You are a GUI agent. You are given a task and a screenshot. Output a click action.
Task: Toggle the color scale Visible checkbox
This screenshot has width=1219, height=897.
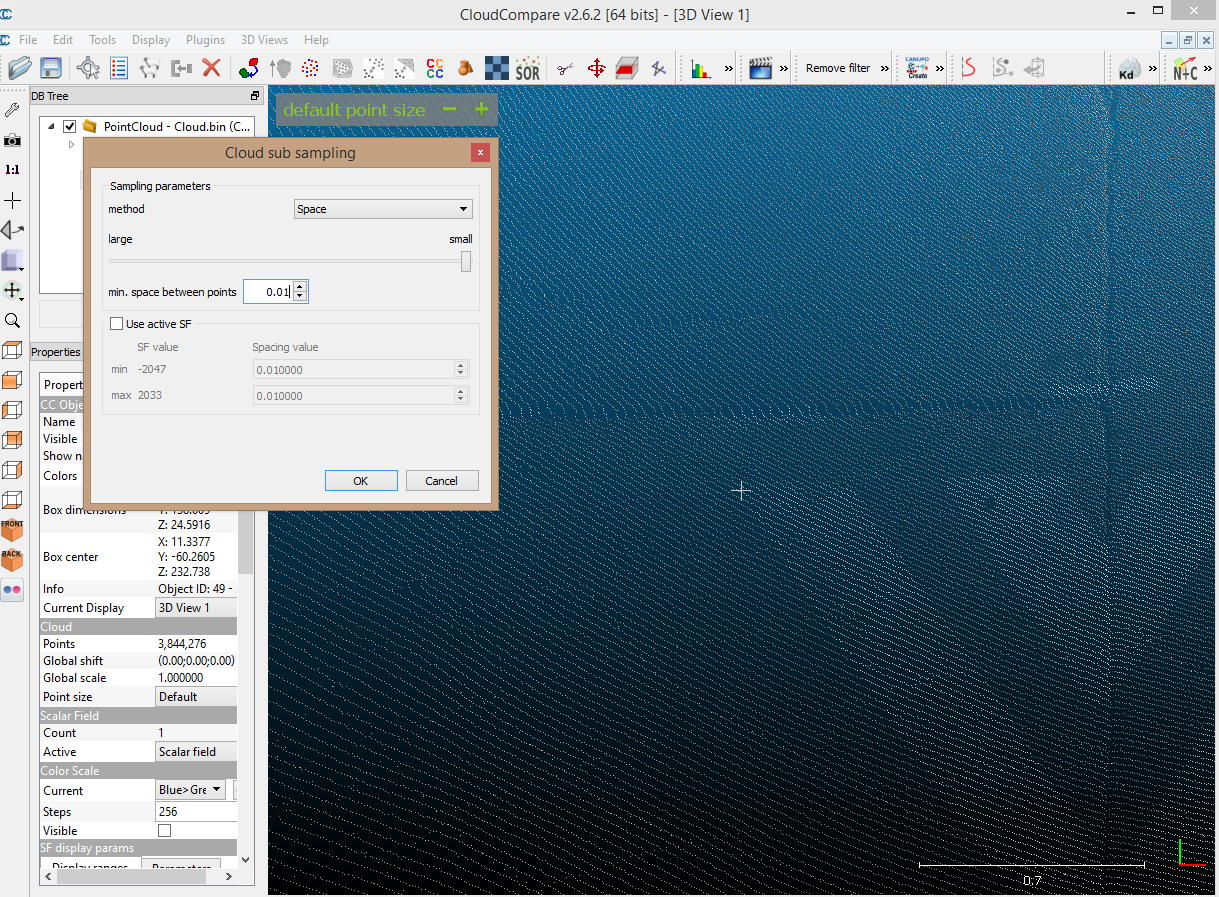pos(165,831)
